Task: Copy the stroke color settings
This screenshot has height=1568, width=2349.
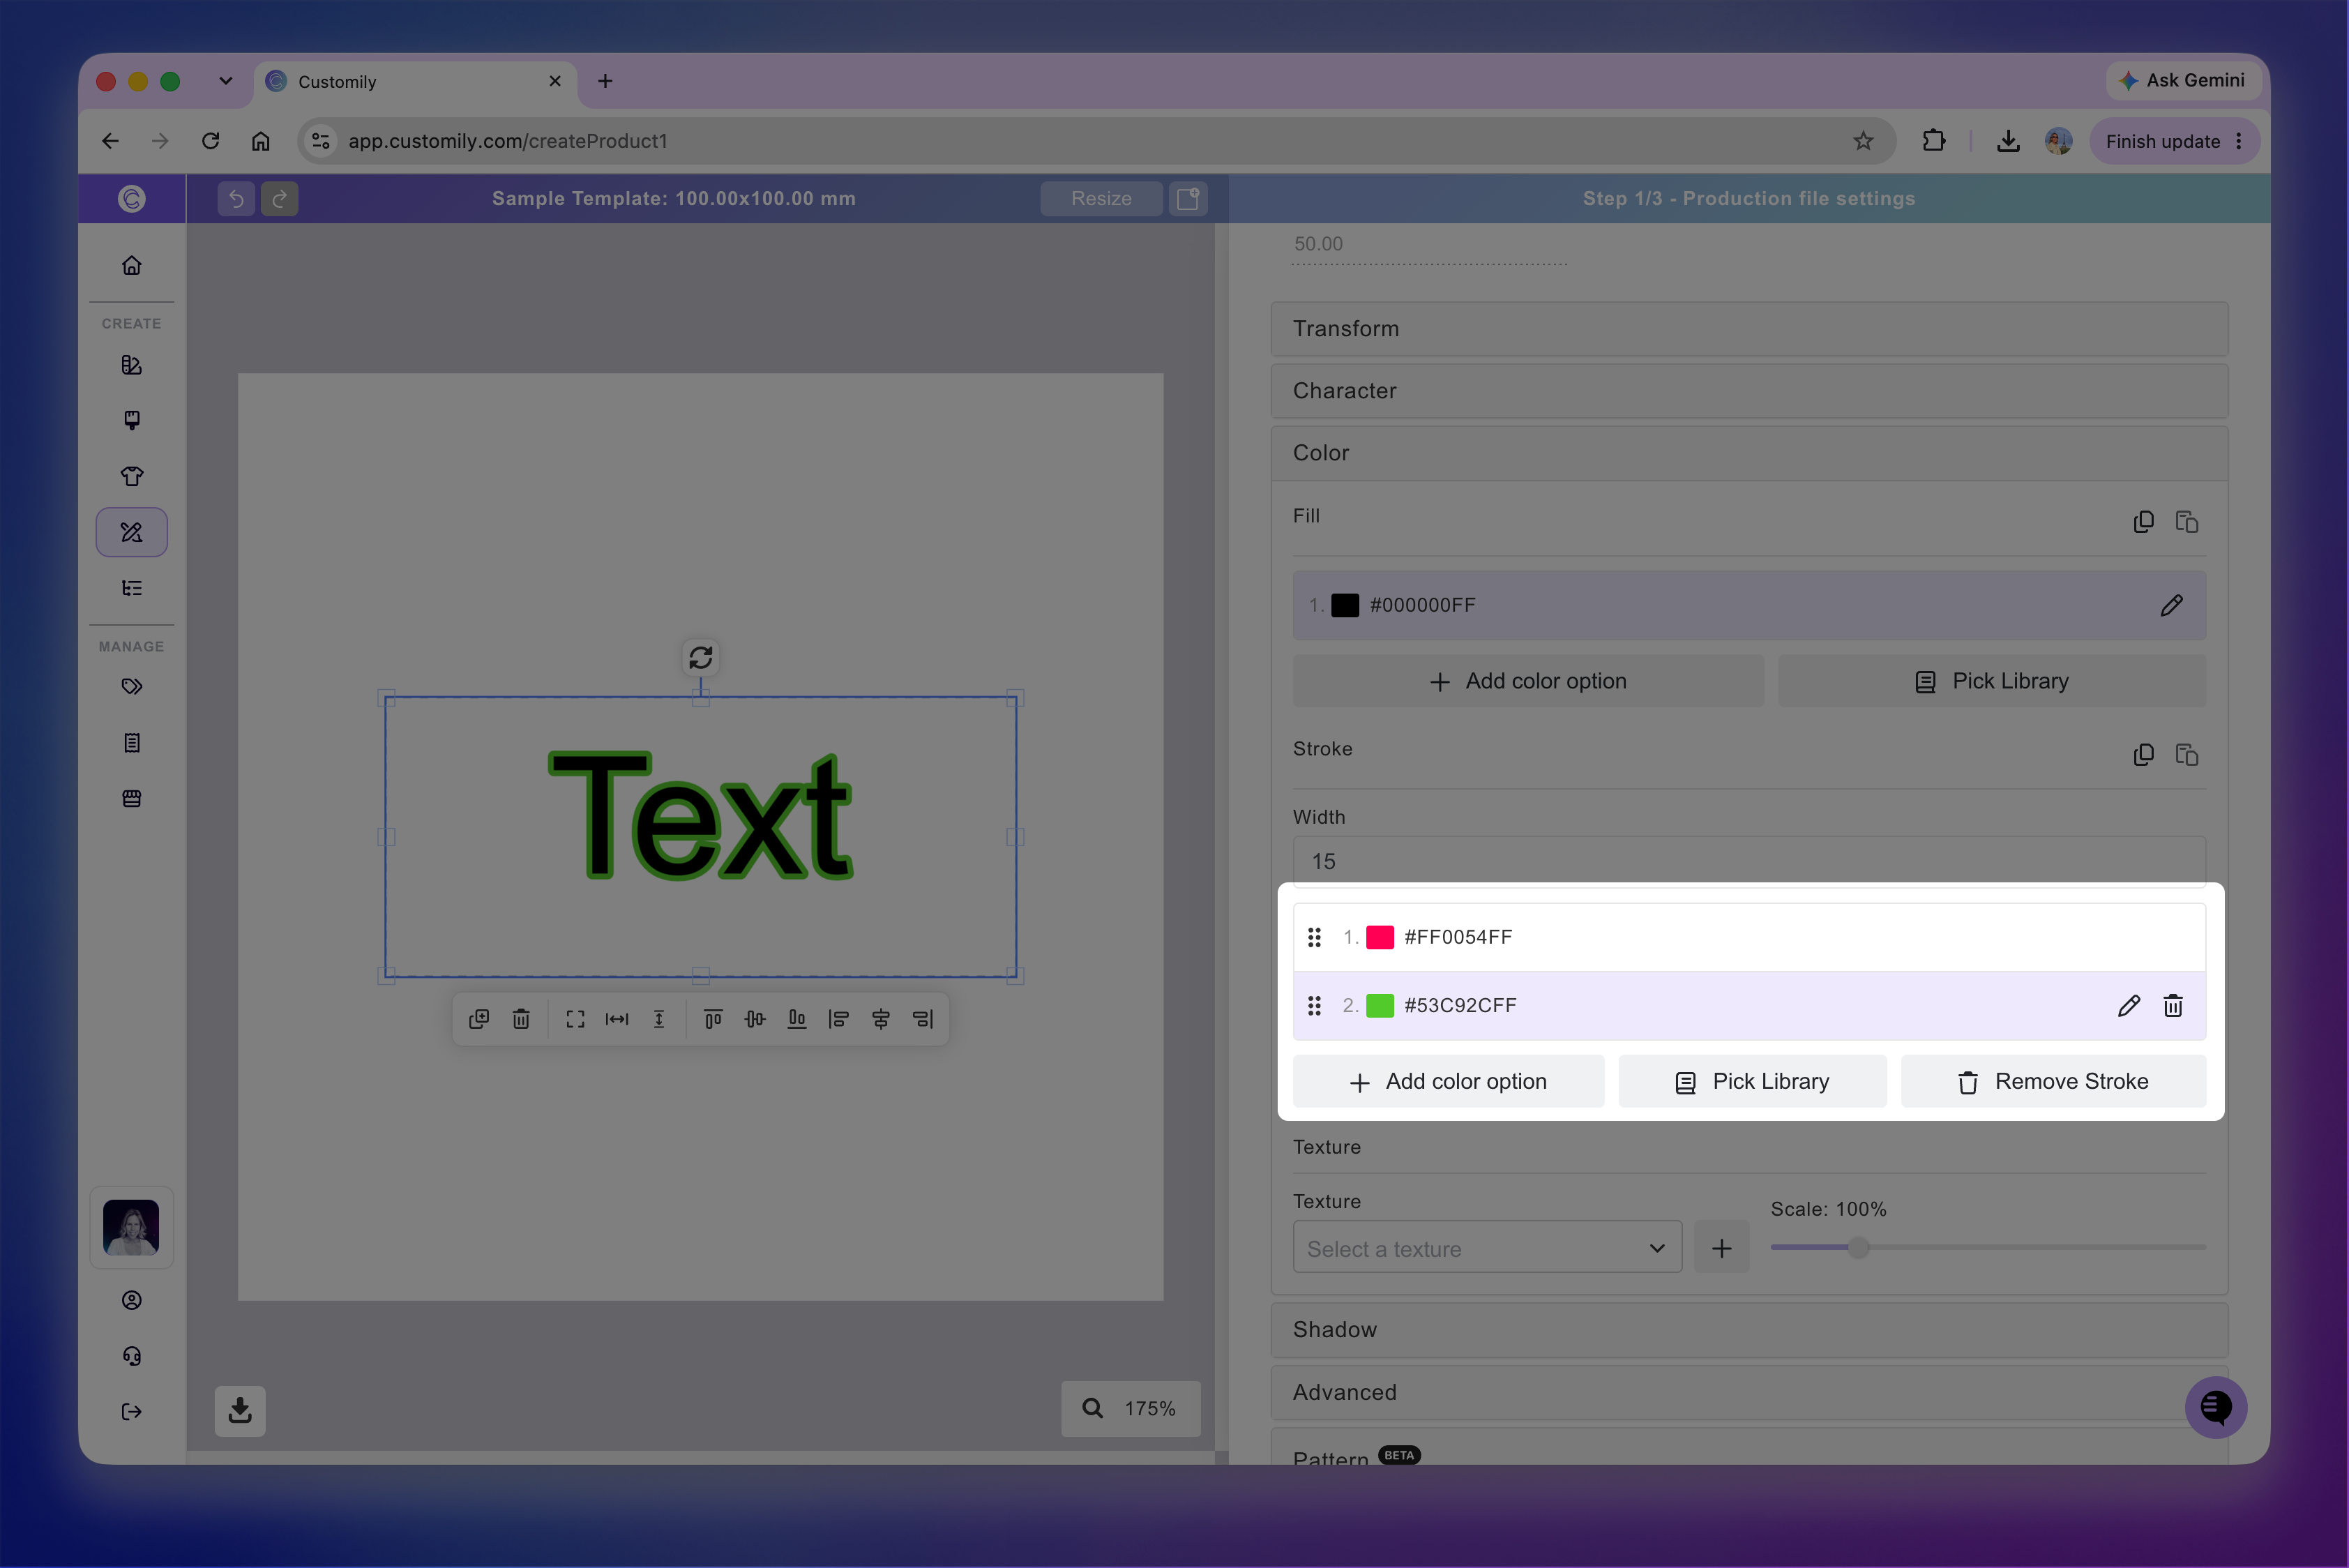Action: coord(2143,755)
